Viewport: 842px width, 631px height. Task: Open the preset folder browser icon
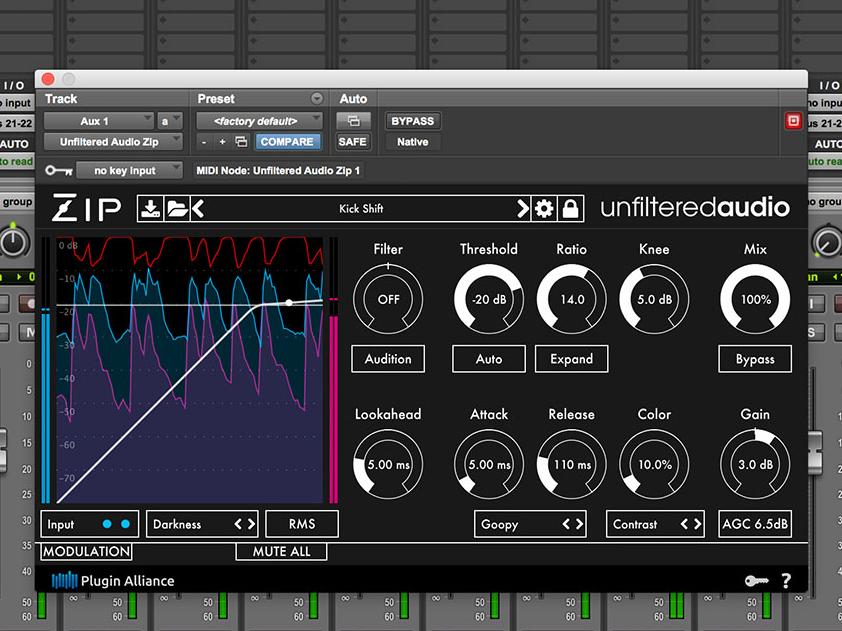[x=176, y=208]
